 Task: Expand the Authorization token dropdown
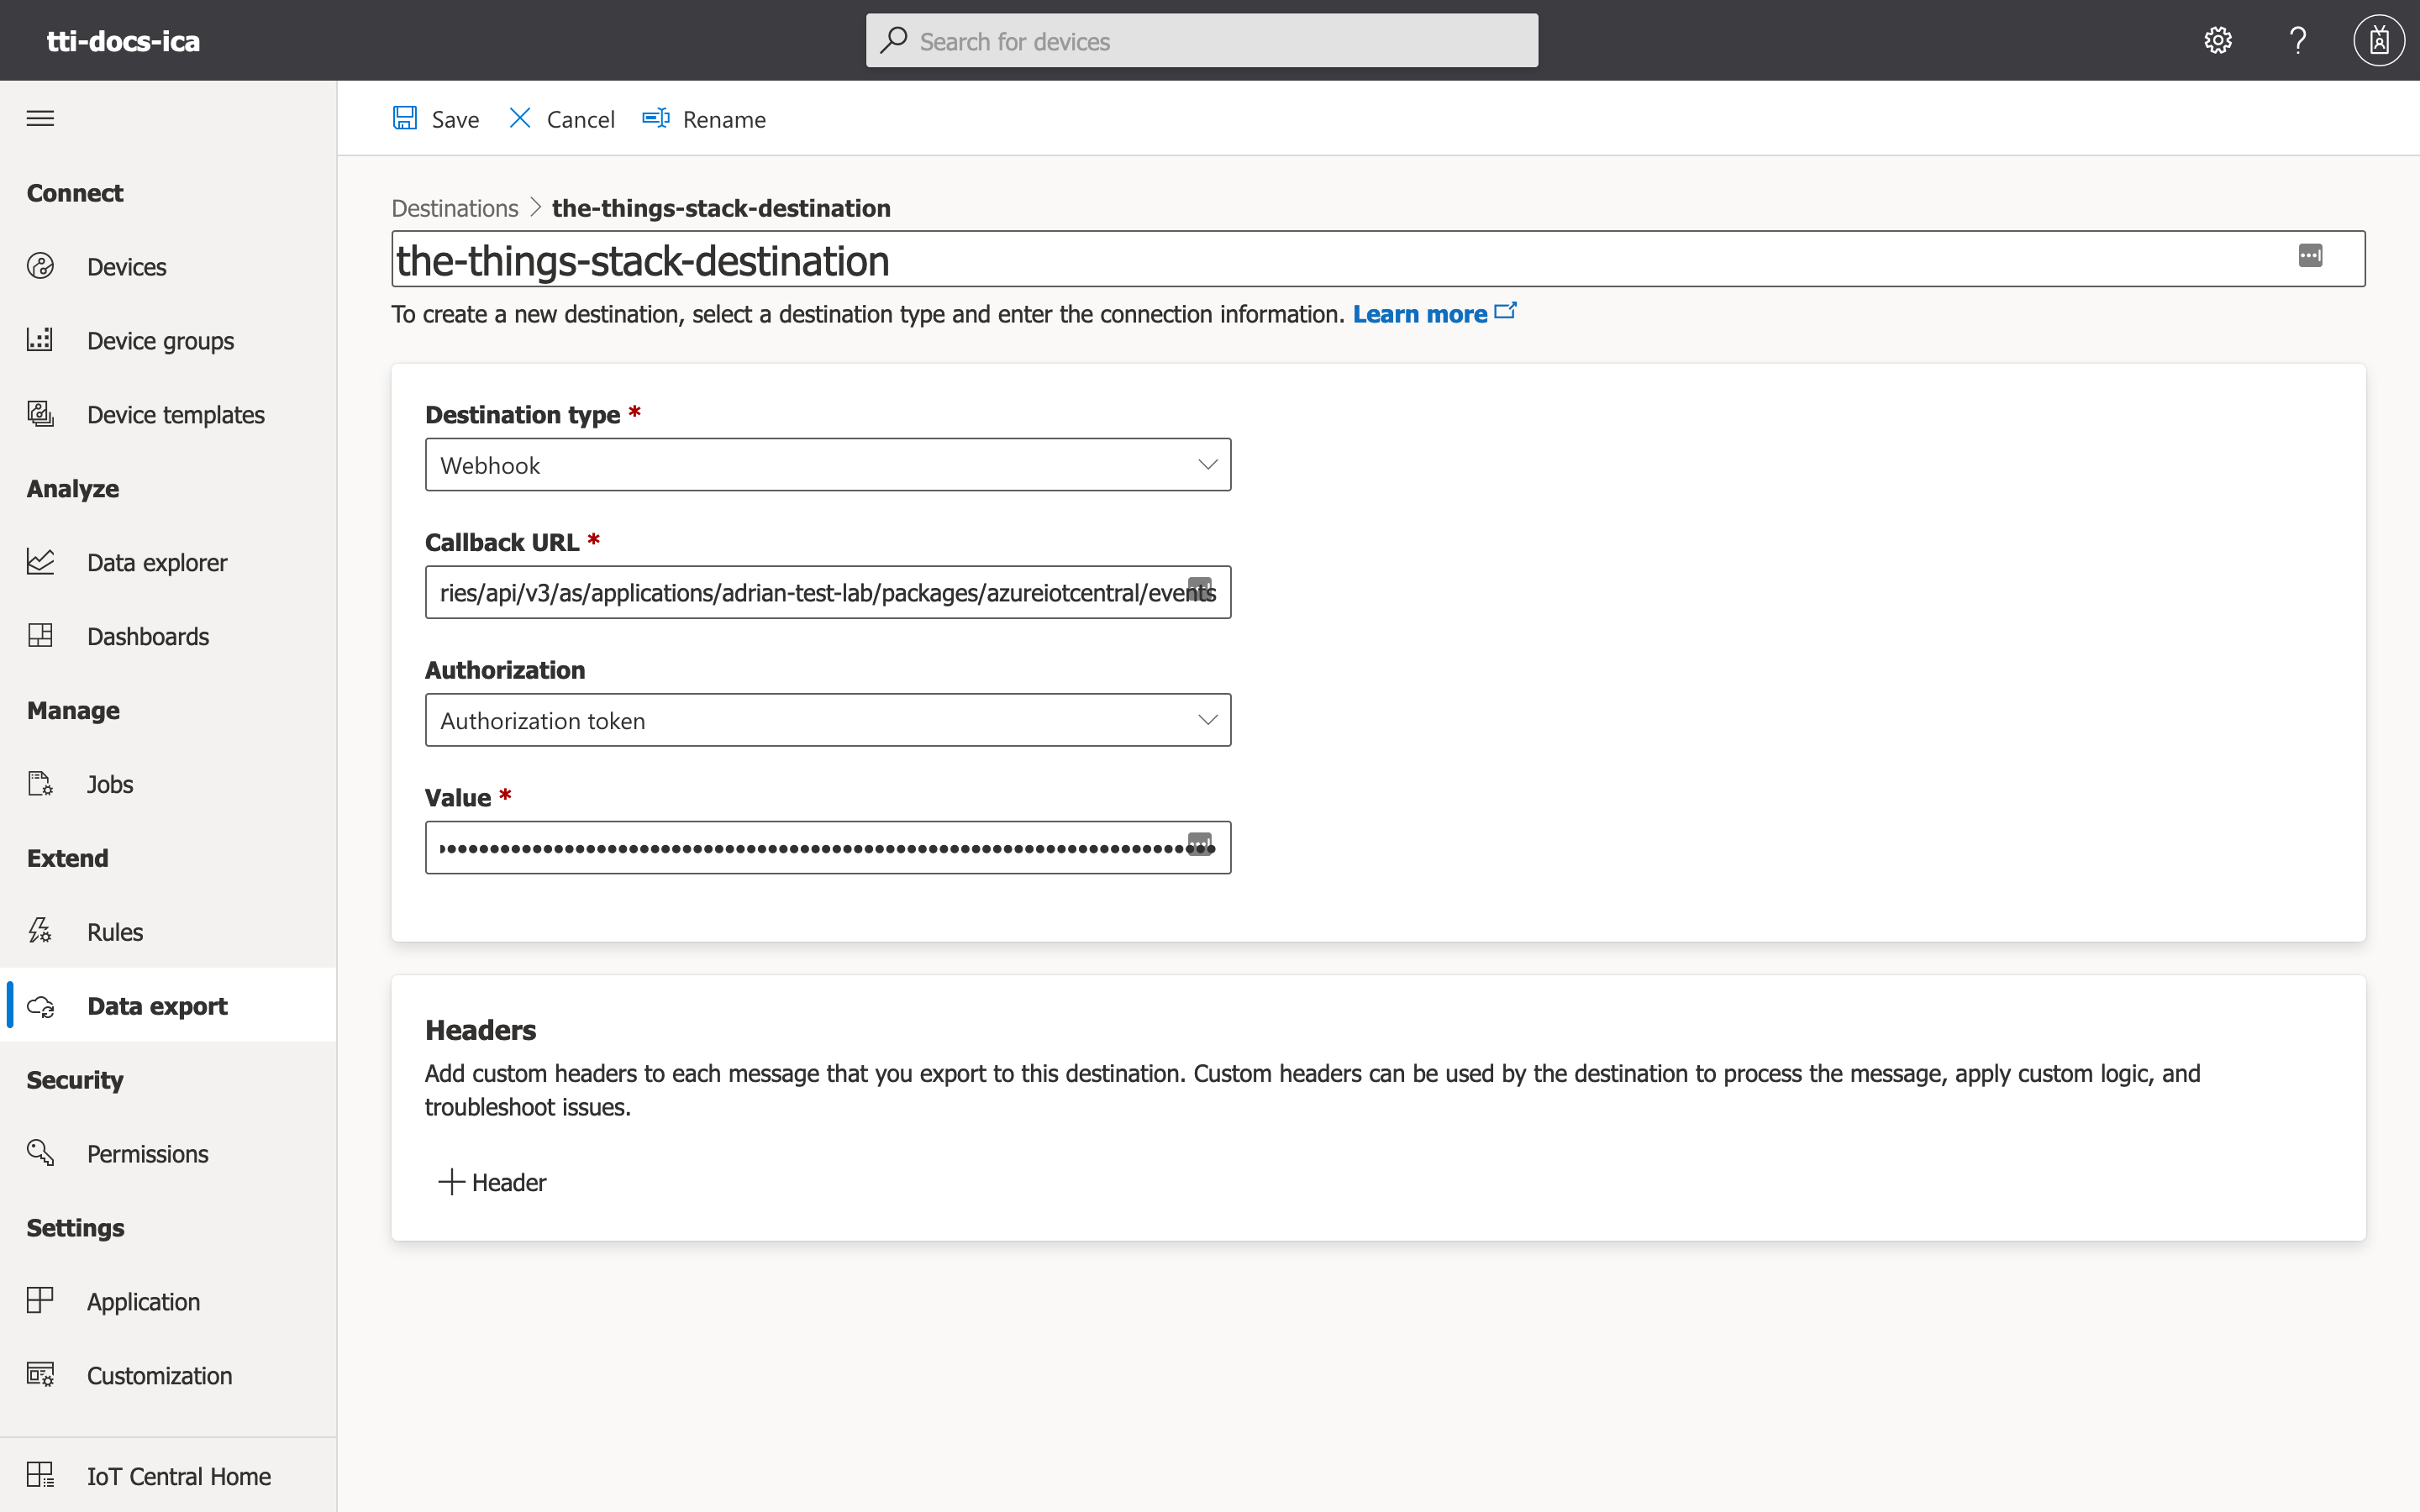(828, 720)
